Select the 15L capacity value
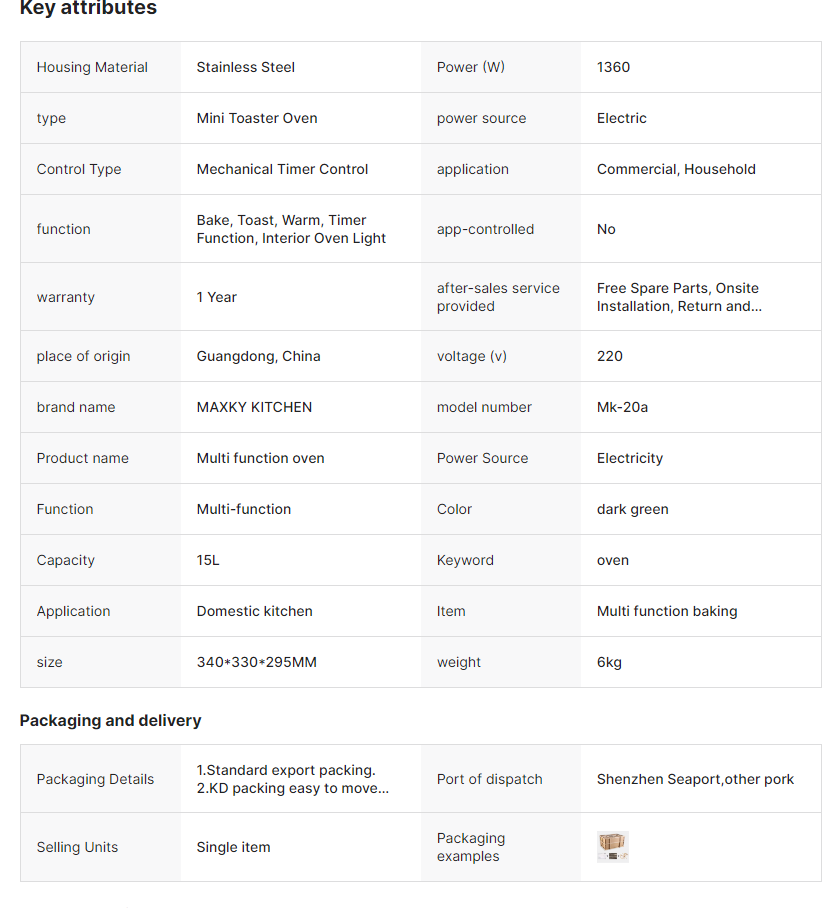The image size is (835, 908). 208,560
